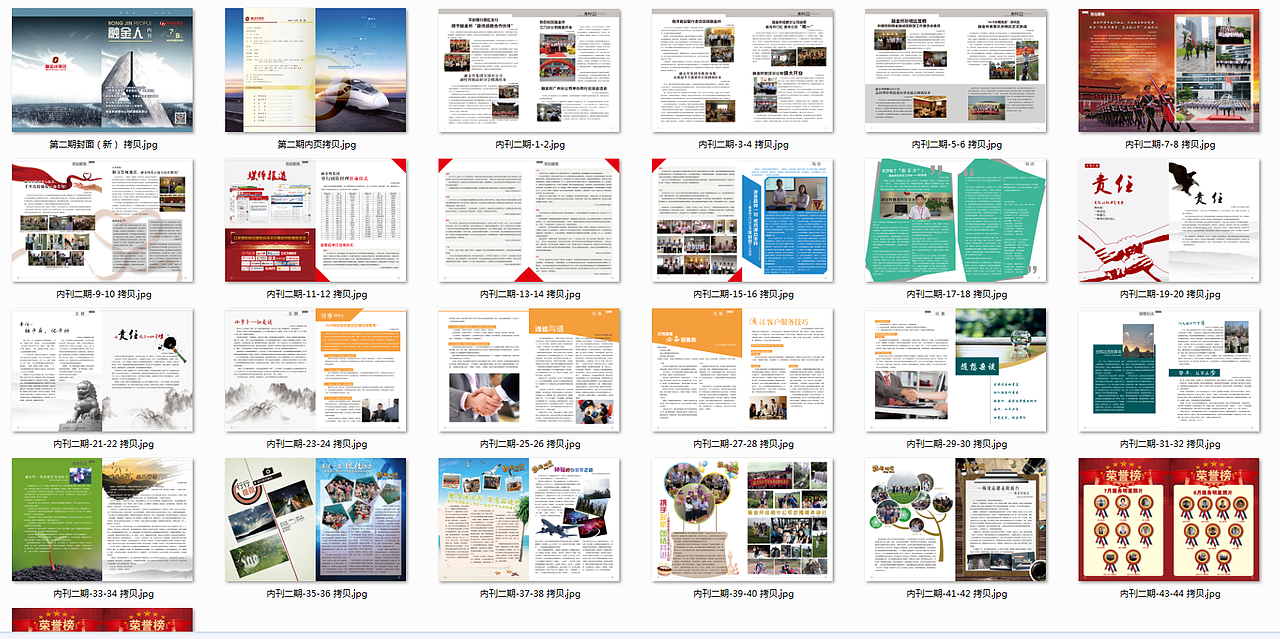This screenshot has height=639, width=1280.
Task: Select thumbnail image of 内刊二期-19-20
Action: click(1169, 220)
